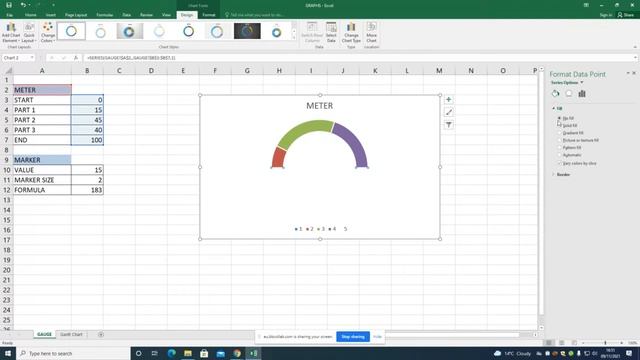640x360 pixels.
Task: Click the Tell me search box
Action: [x=254, y=15]
